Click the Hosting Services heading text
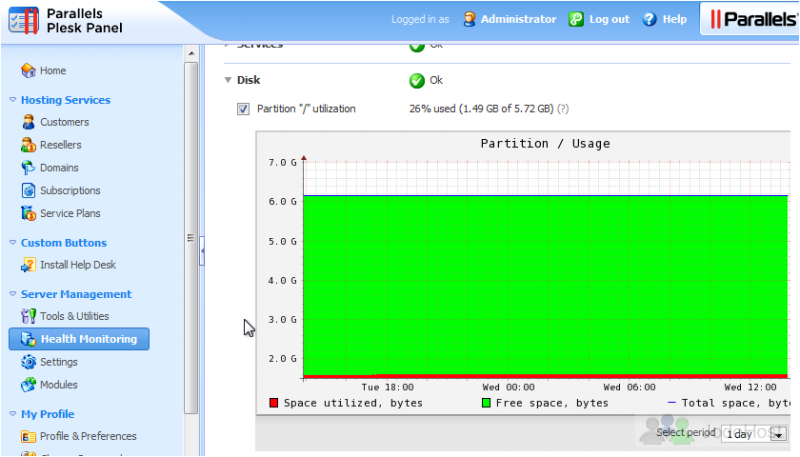This screenshot has width=800, height=457. pyautogui.click(x=66, y=100)
